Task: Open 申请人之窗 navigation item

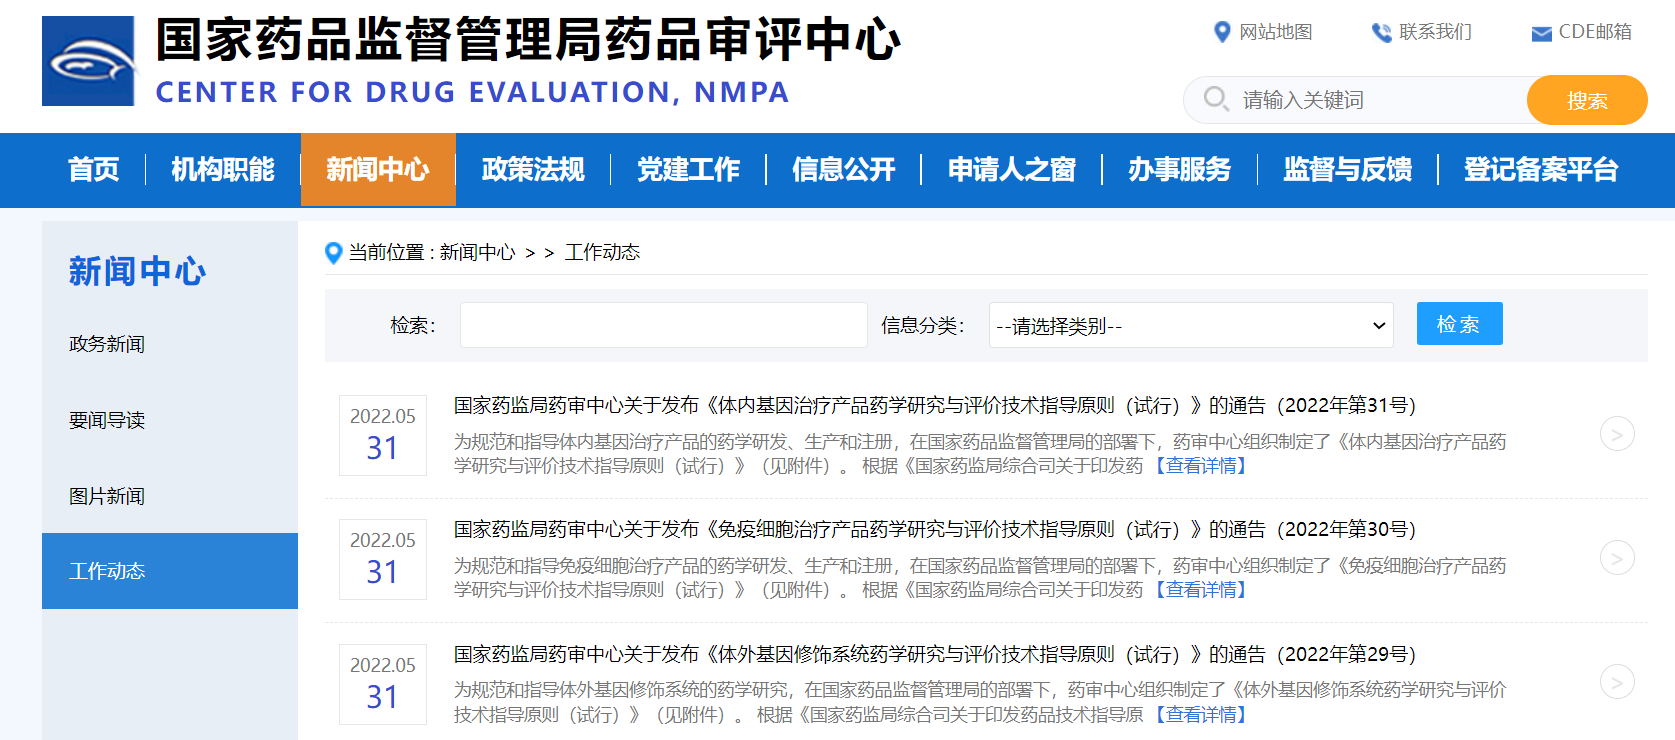Action: pos(1011,170)
